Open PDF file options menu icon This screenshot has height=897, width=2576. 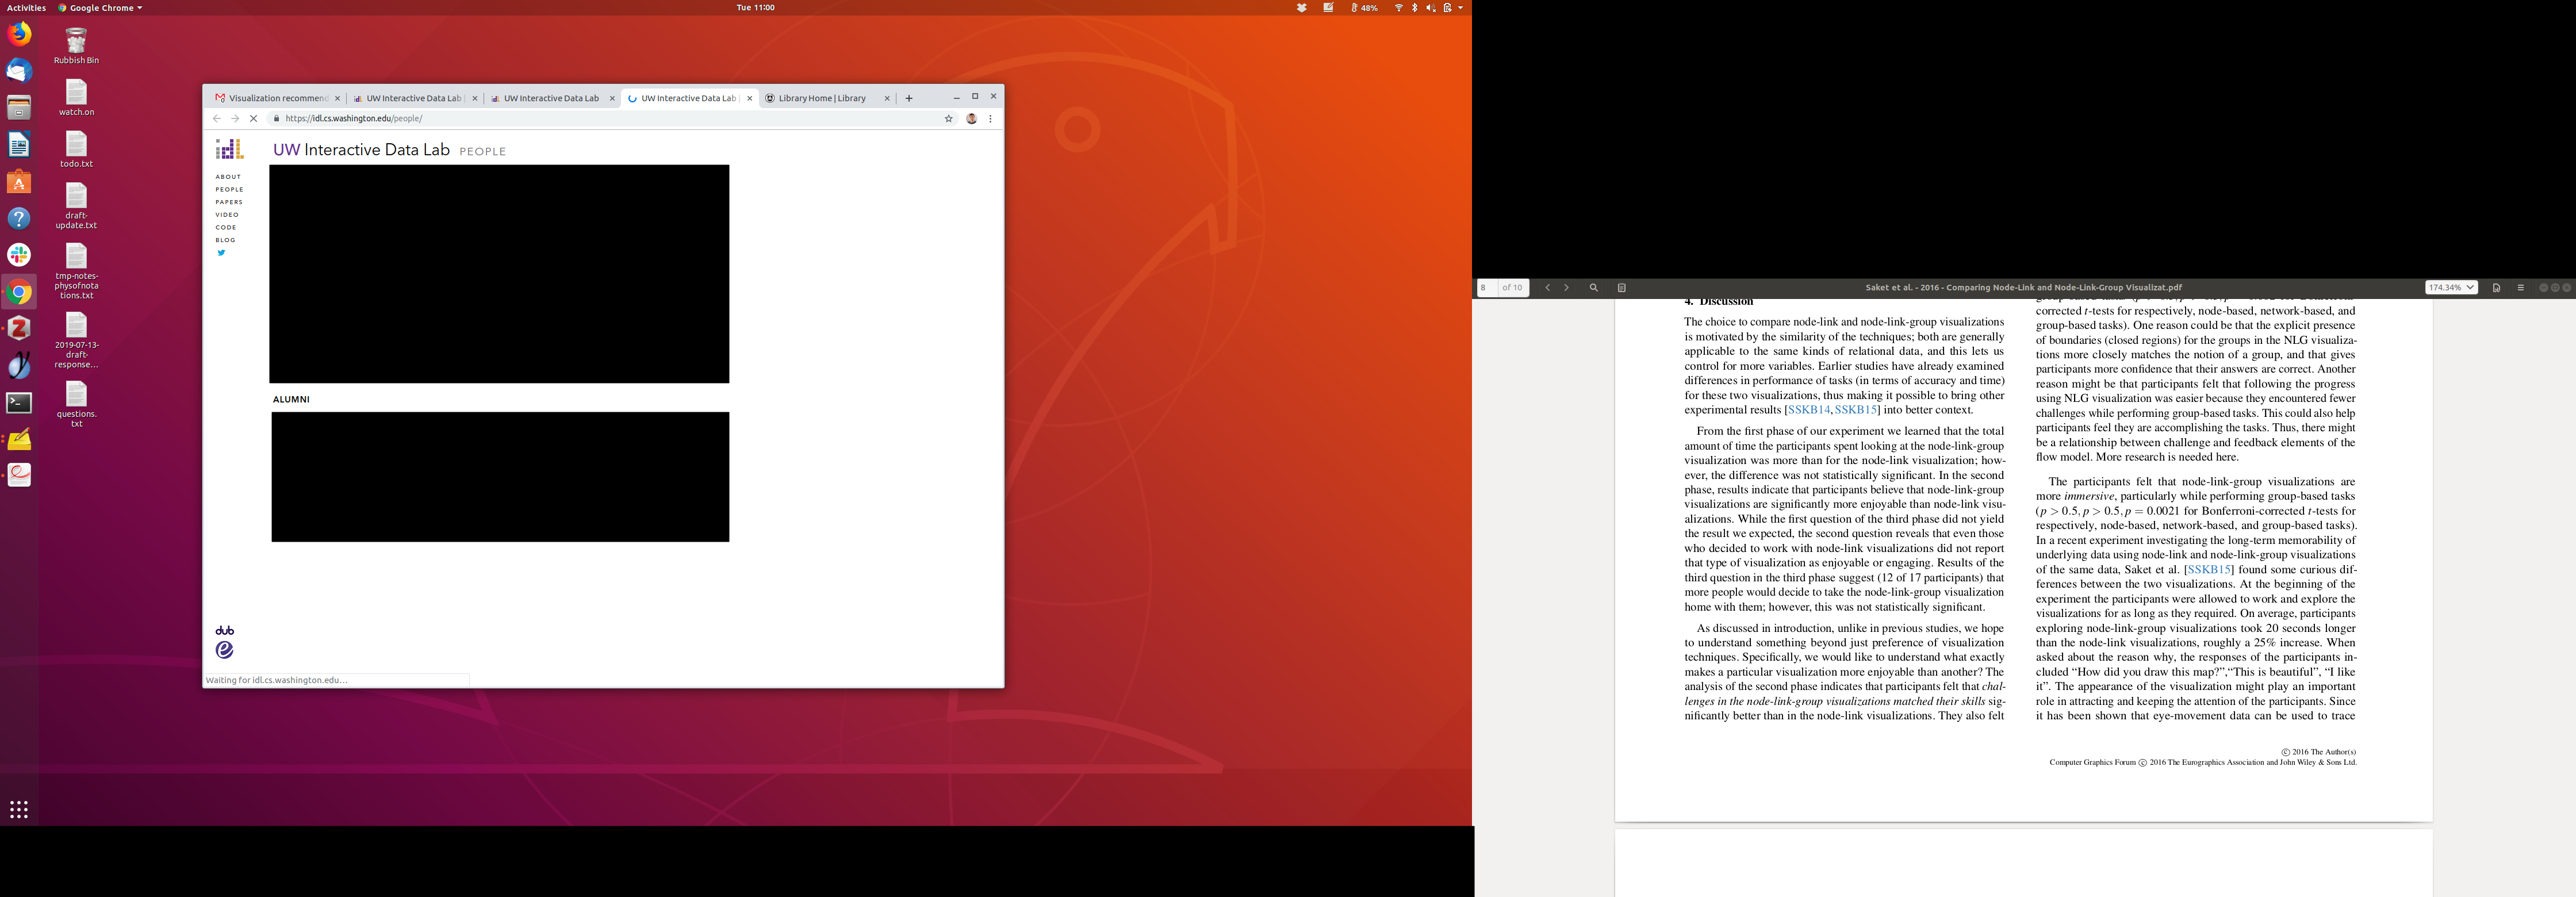point(2496,288)
